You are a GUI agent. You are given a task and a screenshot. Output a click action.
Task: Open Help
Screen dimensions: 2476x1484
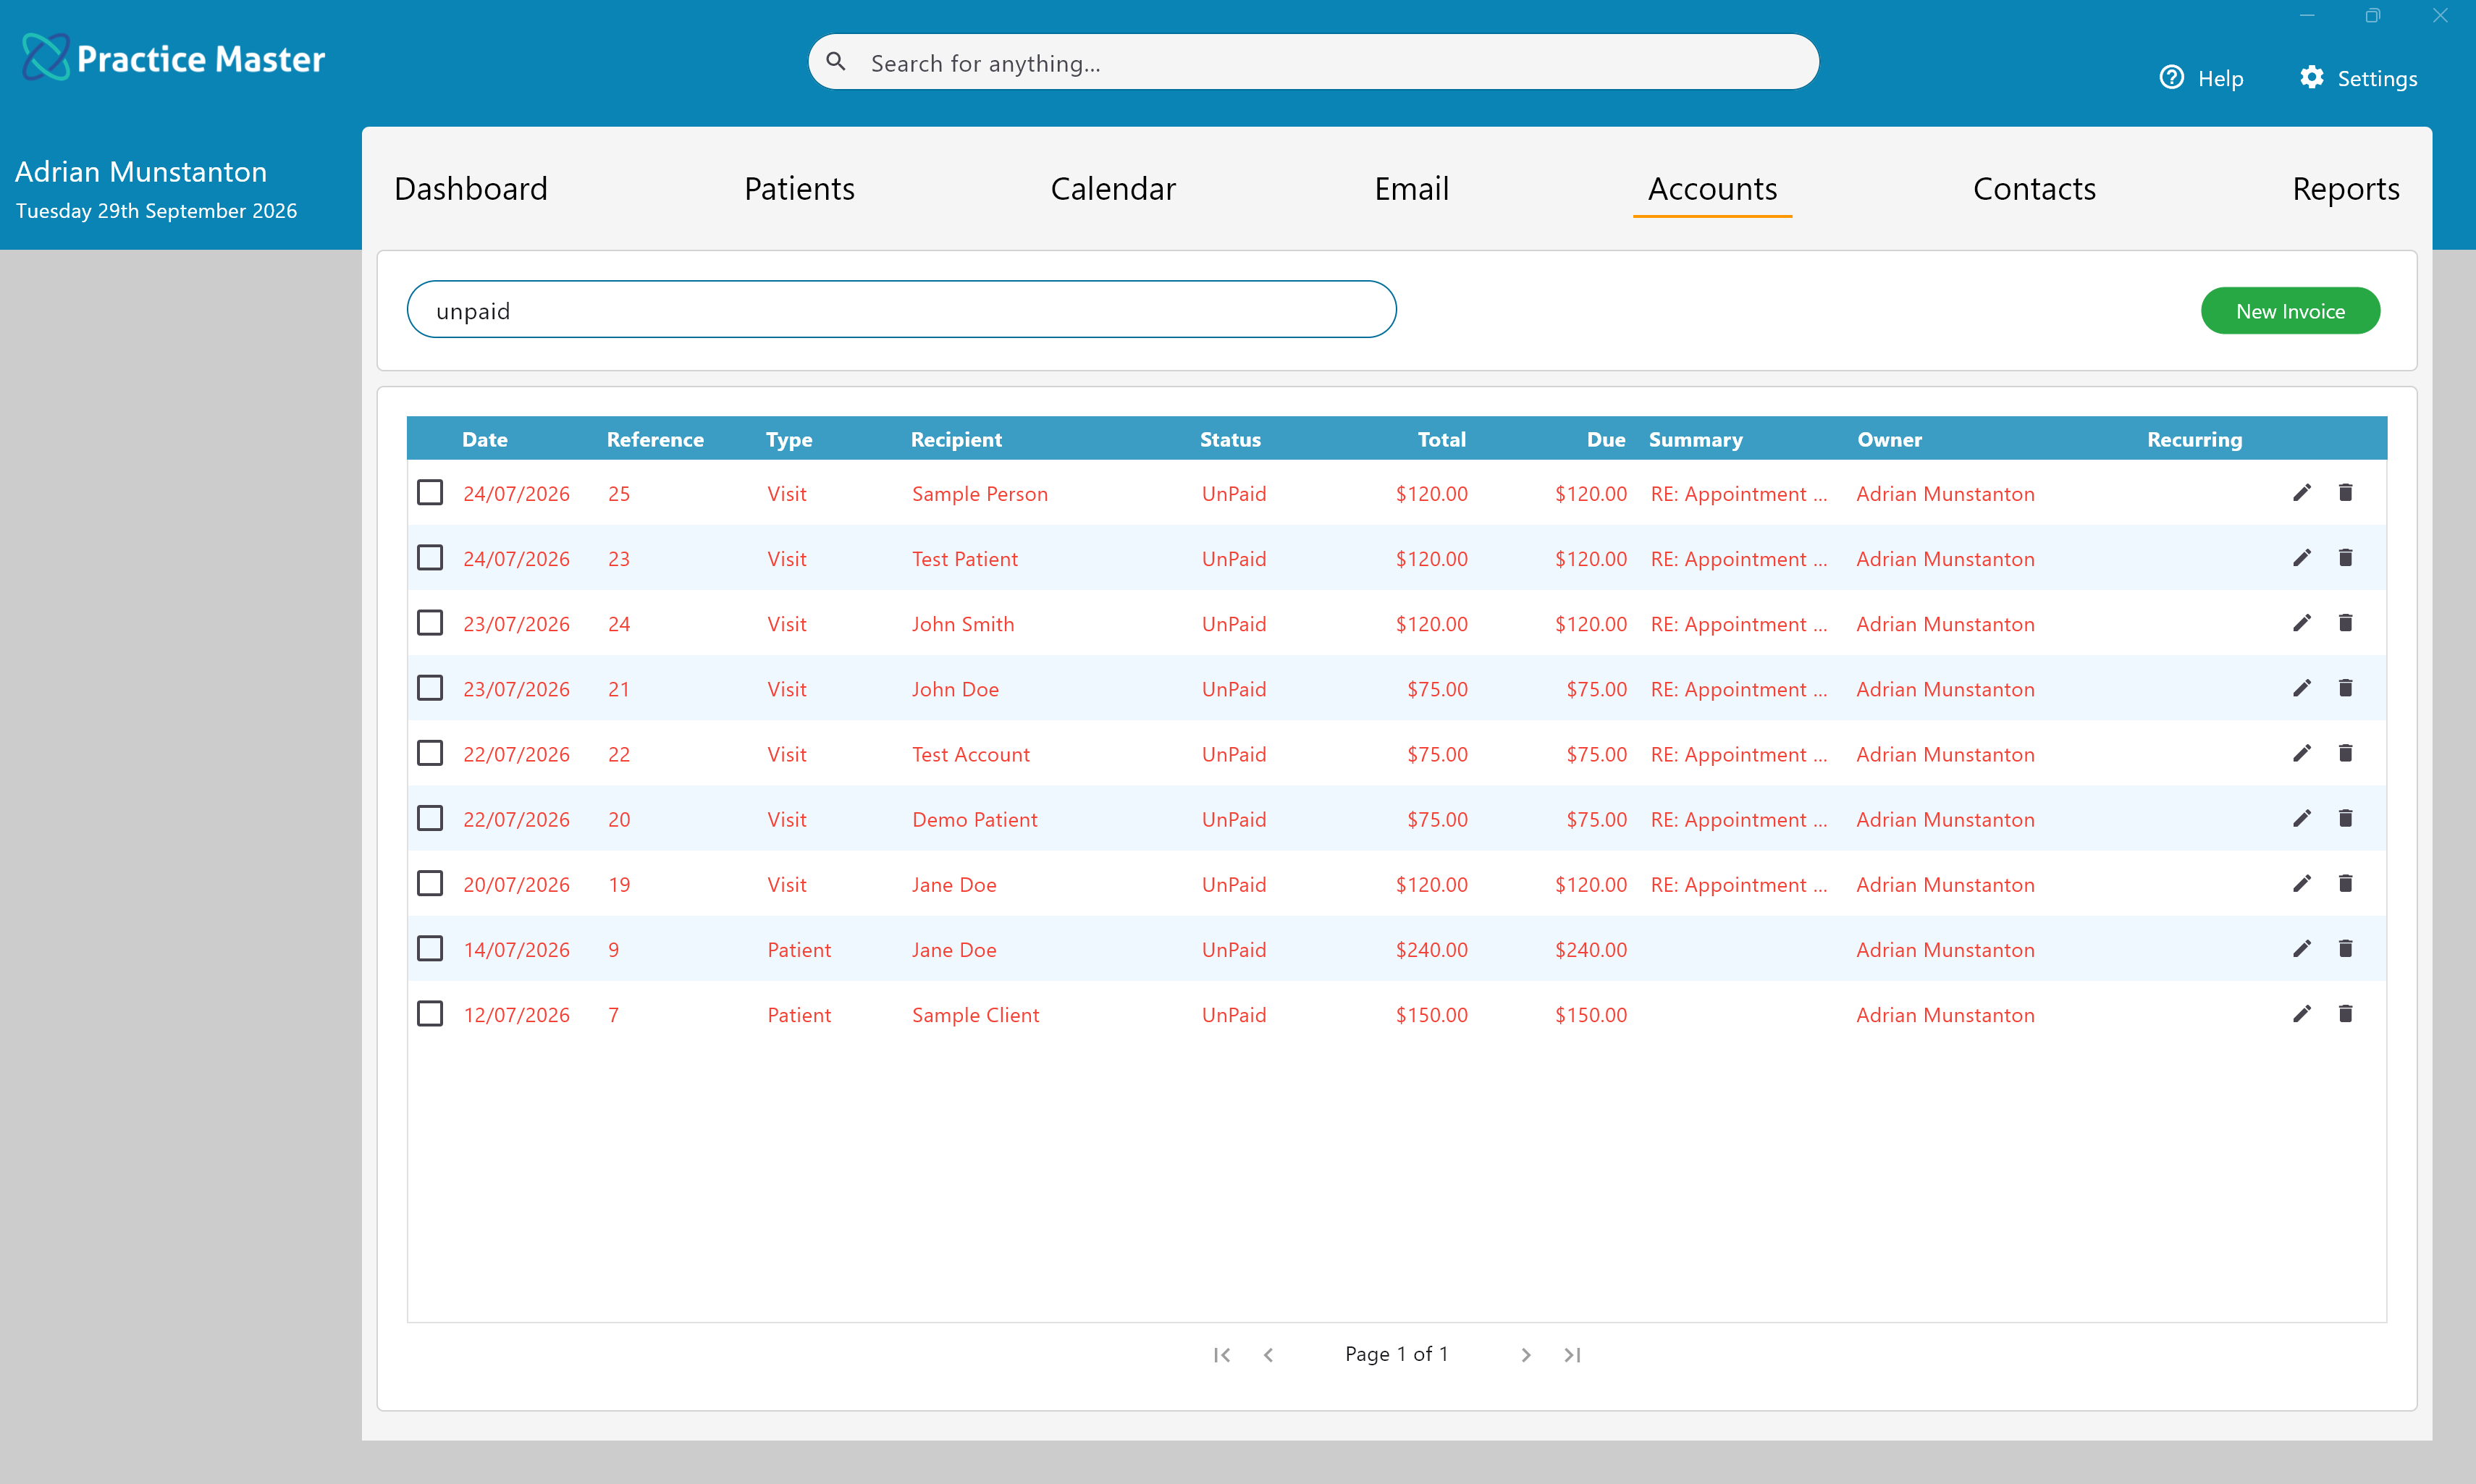(x=2201, y=78)
